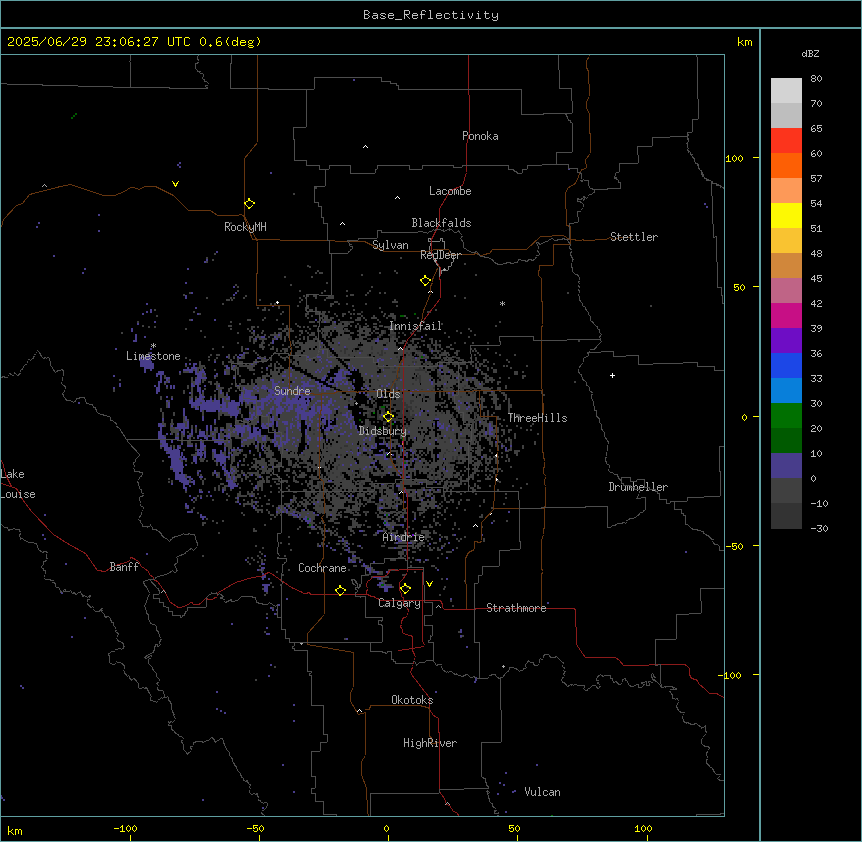Click the 2025/06/29 23:06:27 UTC timestamp
This screenshot has height=842, width=862.
98,42
